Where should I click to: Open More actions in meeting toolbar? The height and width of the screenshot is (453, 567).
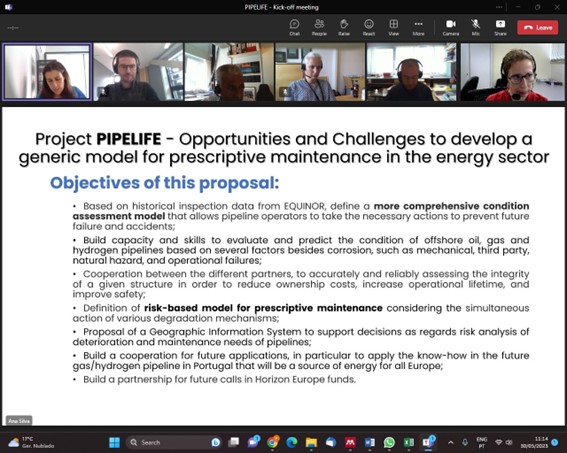coord(418,27)
